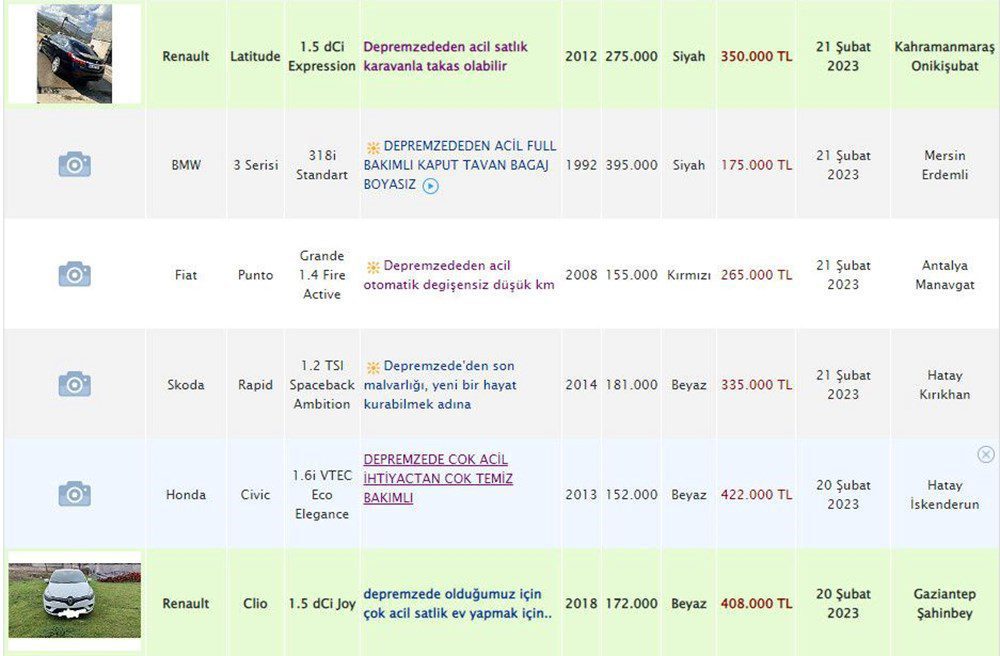This screenshot has width=1000, height=656.
Task: Open 'Depremzededen acil satılık karavanla takas' listing
Action: pos(445,56)
